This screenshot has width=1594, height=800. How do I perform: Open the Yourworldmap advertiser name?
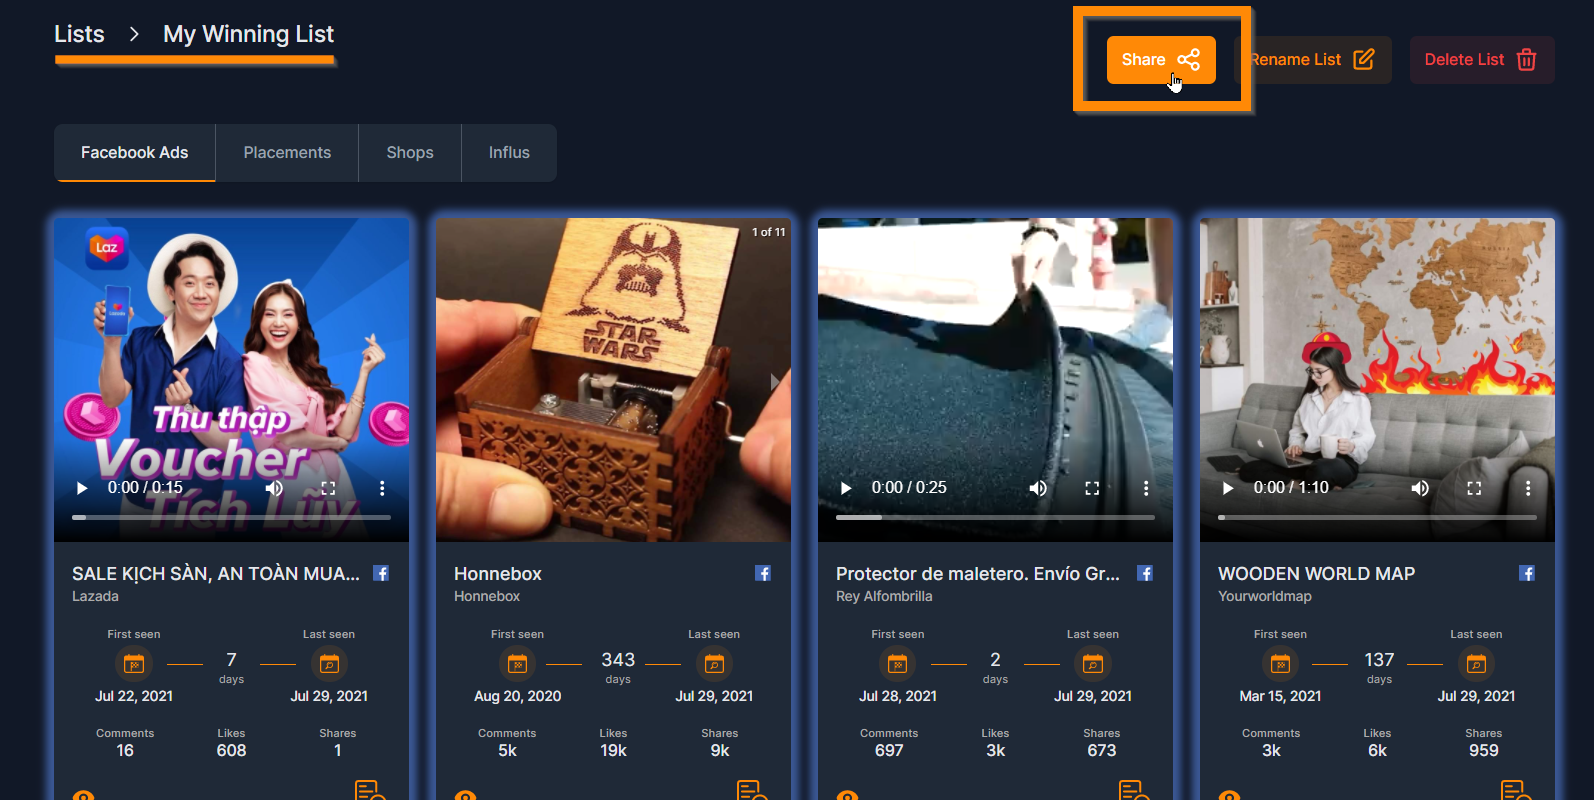coord(1265,596)
